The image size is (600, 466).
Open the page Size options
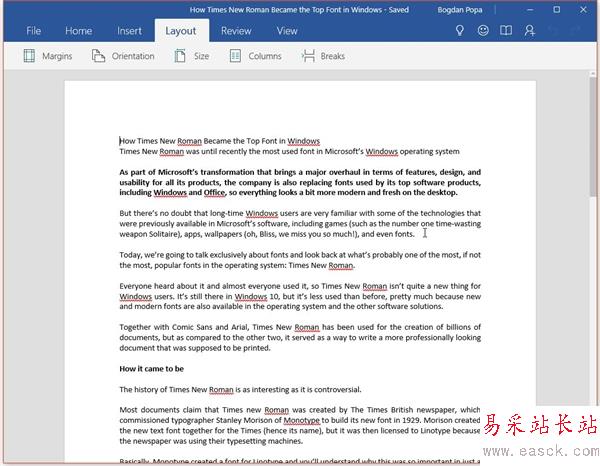pyautogui.click(x=192, y=56)
